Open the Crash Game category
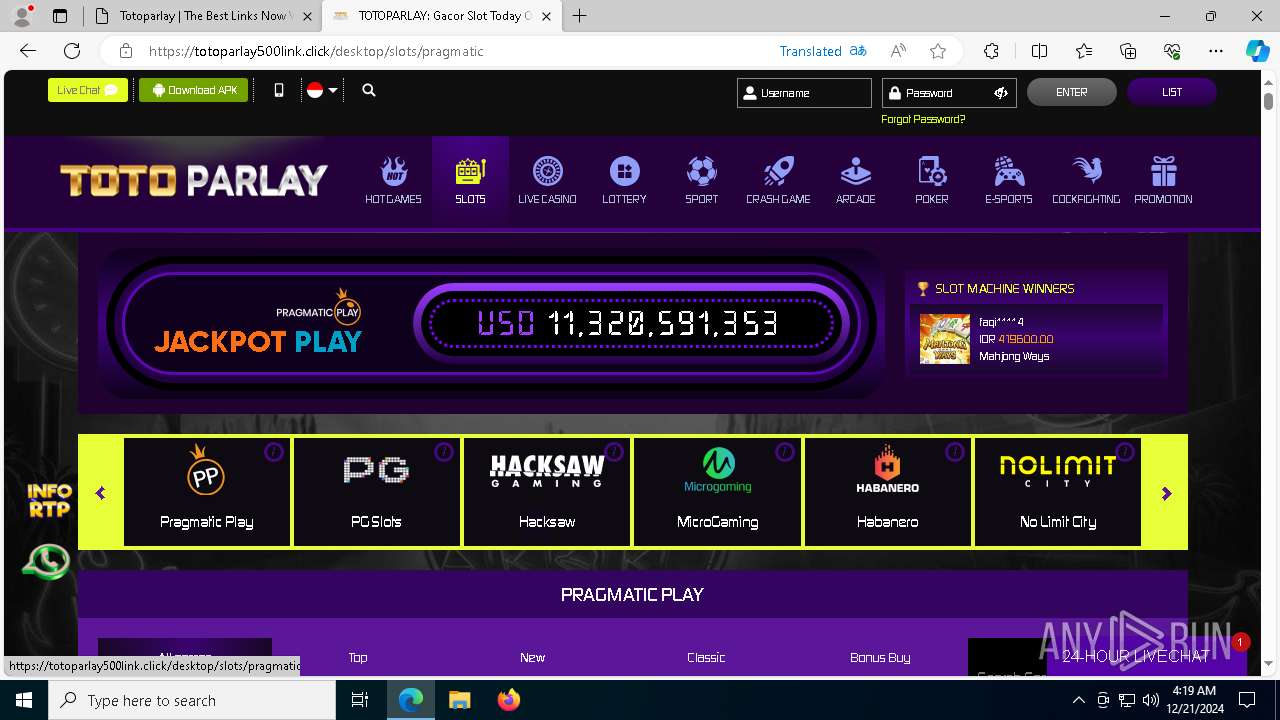1280x720 pixels. point(778,181)
